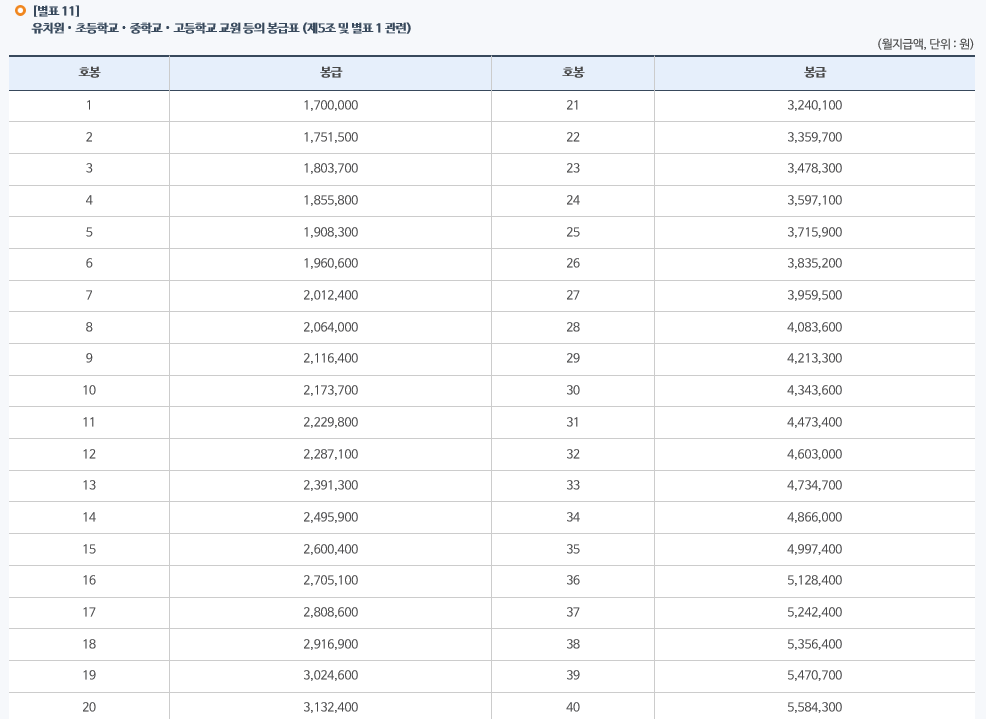Click salary value 3,835,200
986x719 pixels.
click(814, 264)
